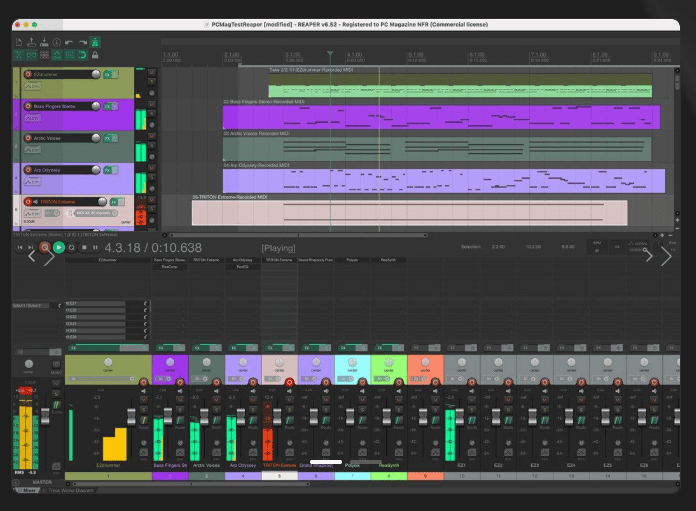Image resolution: width=696 pixels, height=511 pixels.
Task: Solo the Bass Fingers channel in the mixer
Action: tap(180, 409)
